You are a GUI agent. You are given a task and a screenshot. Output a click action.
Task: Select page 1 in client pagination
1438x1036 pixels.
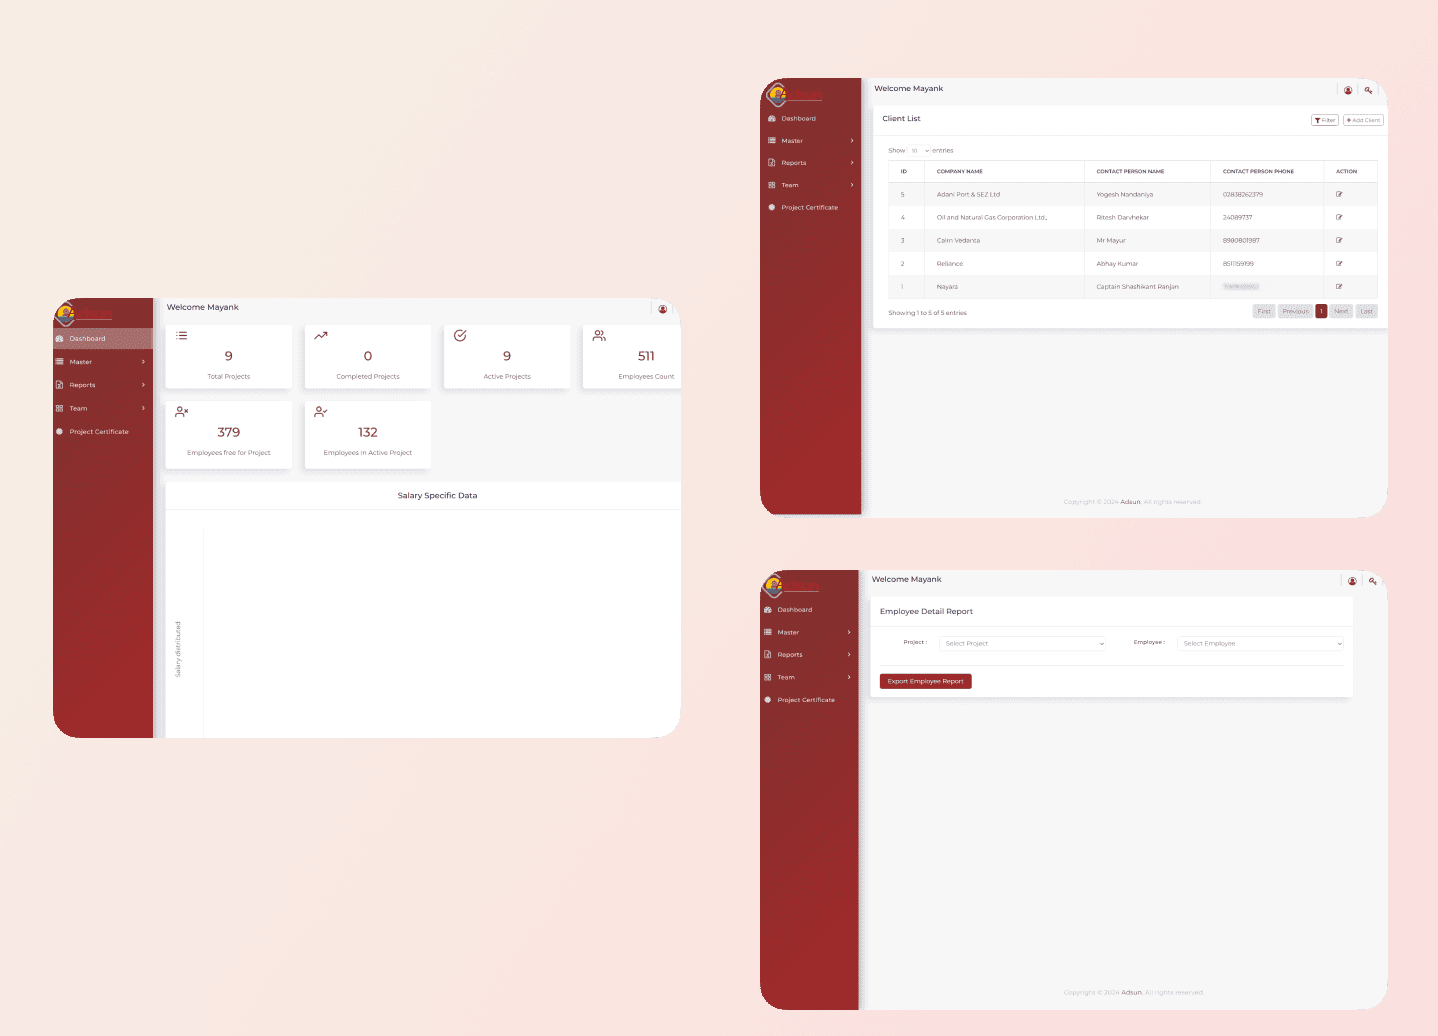click(x=1321, y=311)
